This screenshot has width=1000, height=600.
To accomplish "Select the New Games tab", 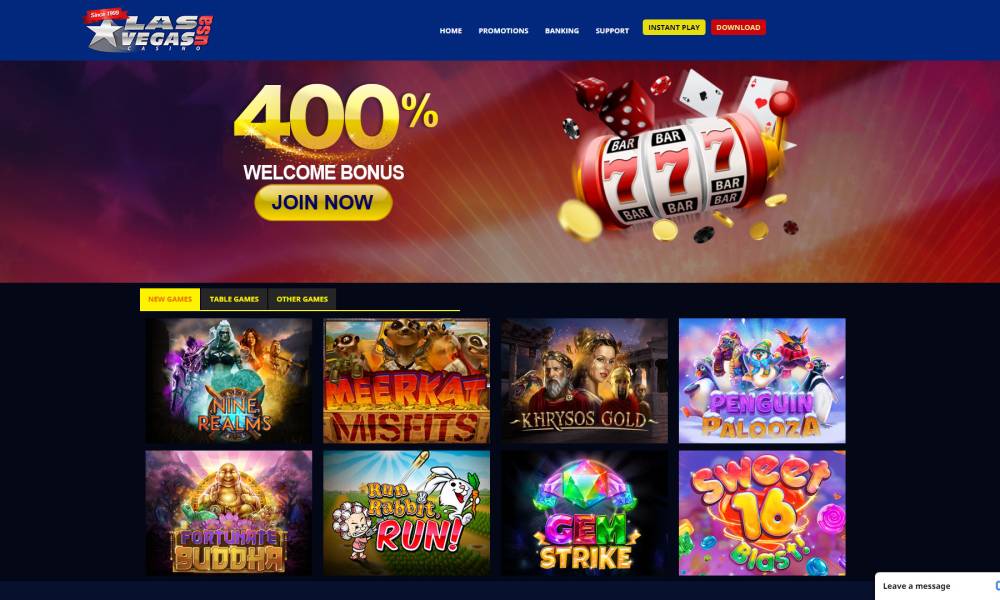I will (170, 299).
